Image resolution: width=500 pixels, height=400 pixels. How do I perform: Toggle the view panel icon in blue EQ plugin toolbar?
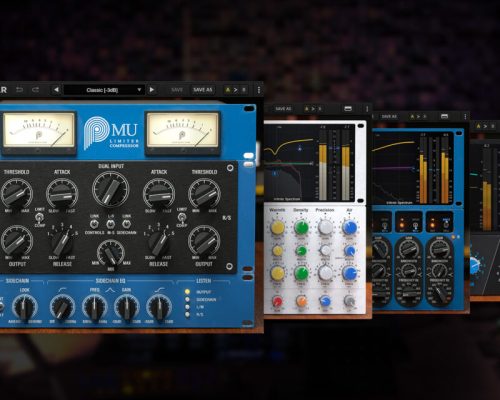(x=444, y=116)
